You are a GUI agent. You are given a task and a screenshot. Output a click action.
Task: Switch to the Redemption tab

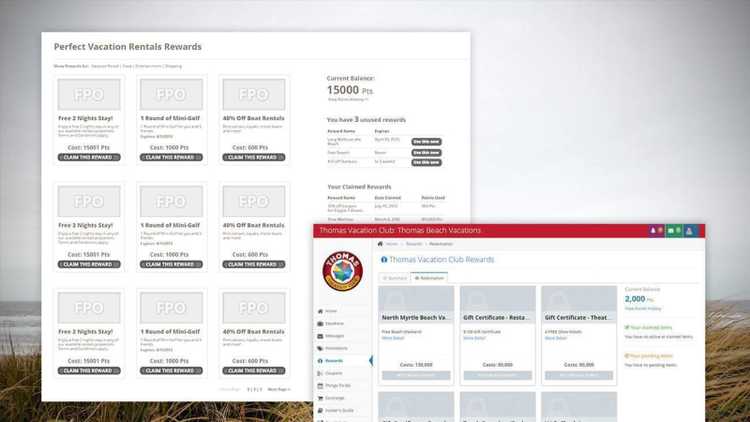(x=429, y=277)
